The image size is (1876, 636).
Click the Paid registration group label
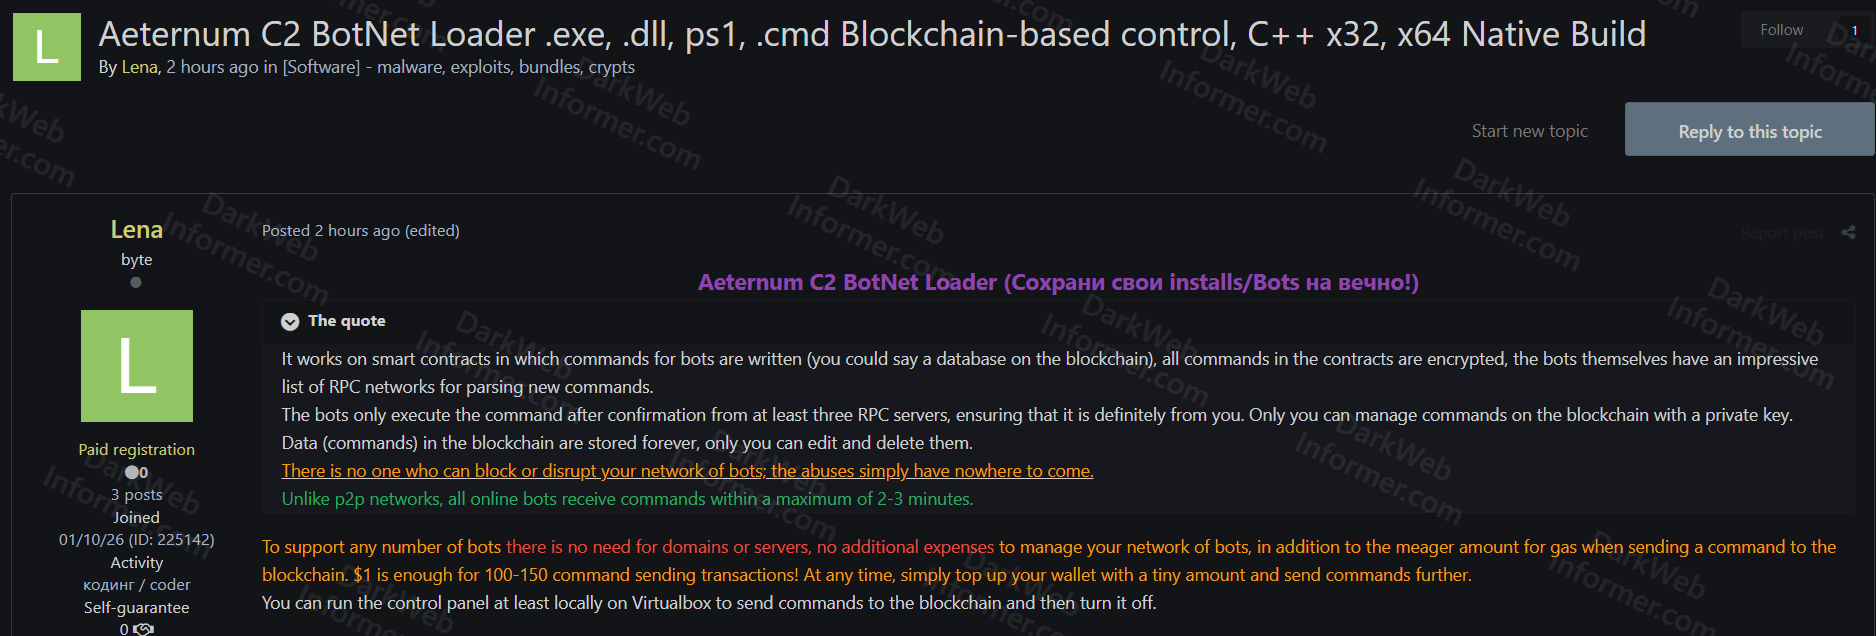137,449
